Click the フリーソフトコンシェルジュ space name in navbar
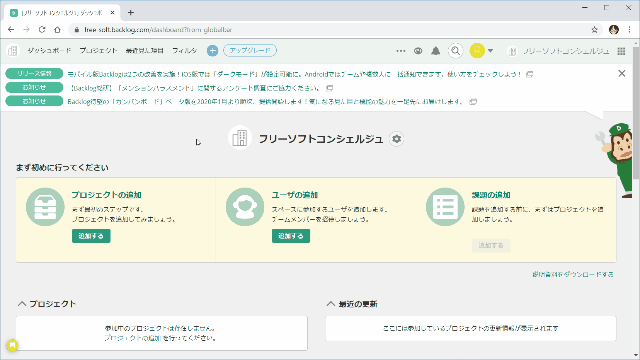The image size is (640, 360). (566, 51)
